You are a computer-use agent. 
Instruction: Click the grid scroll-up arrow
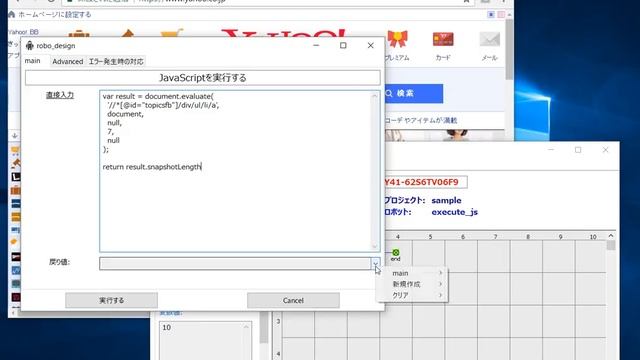611,236
